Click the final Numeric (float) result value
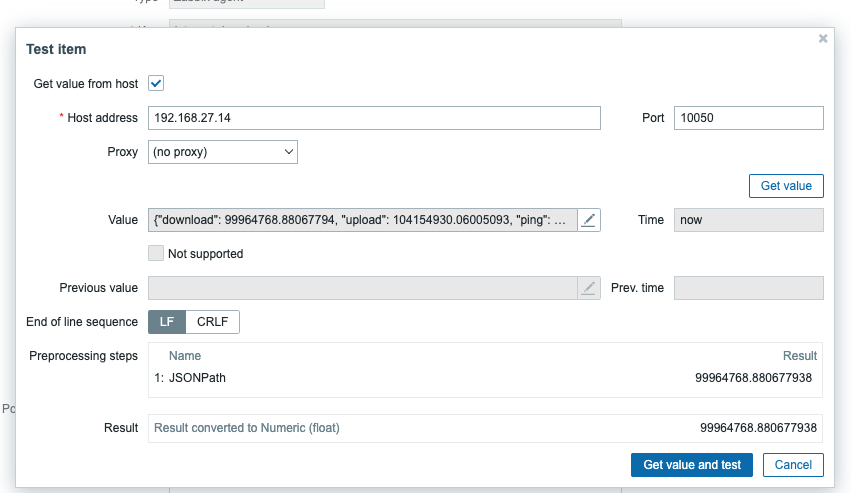This screenshot has width=851, height=493. click(760, 428)
